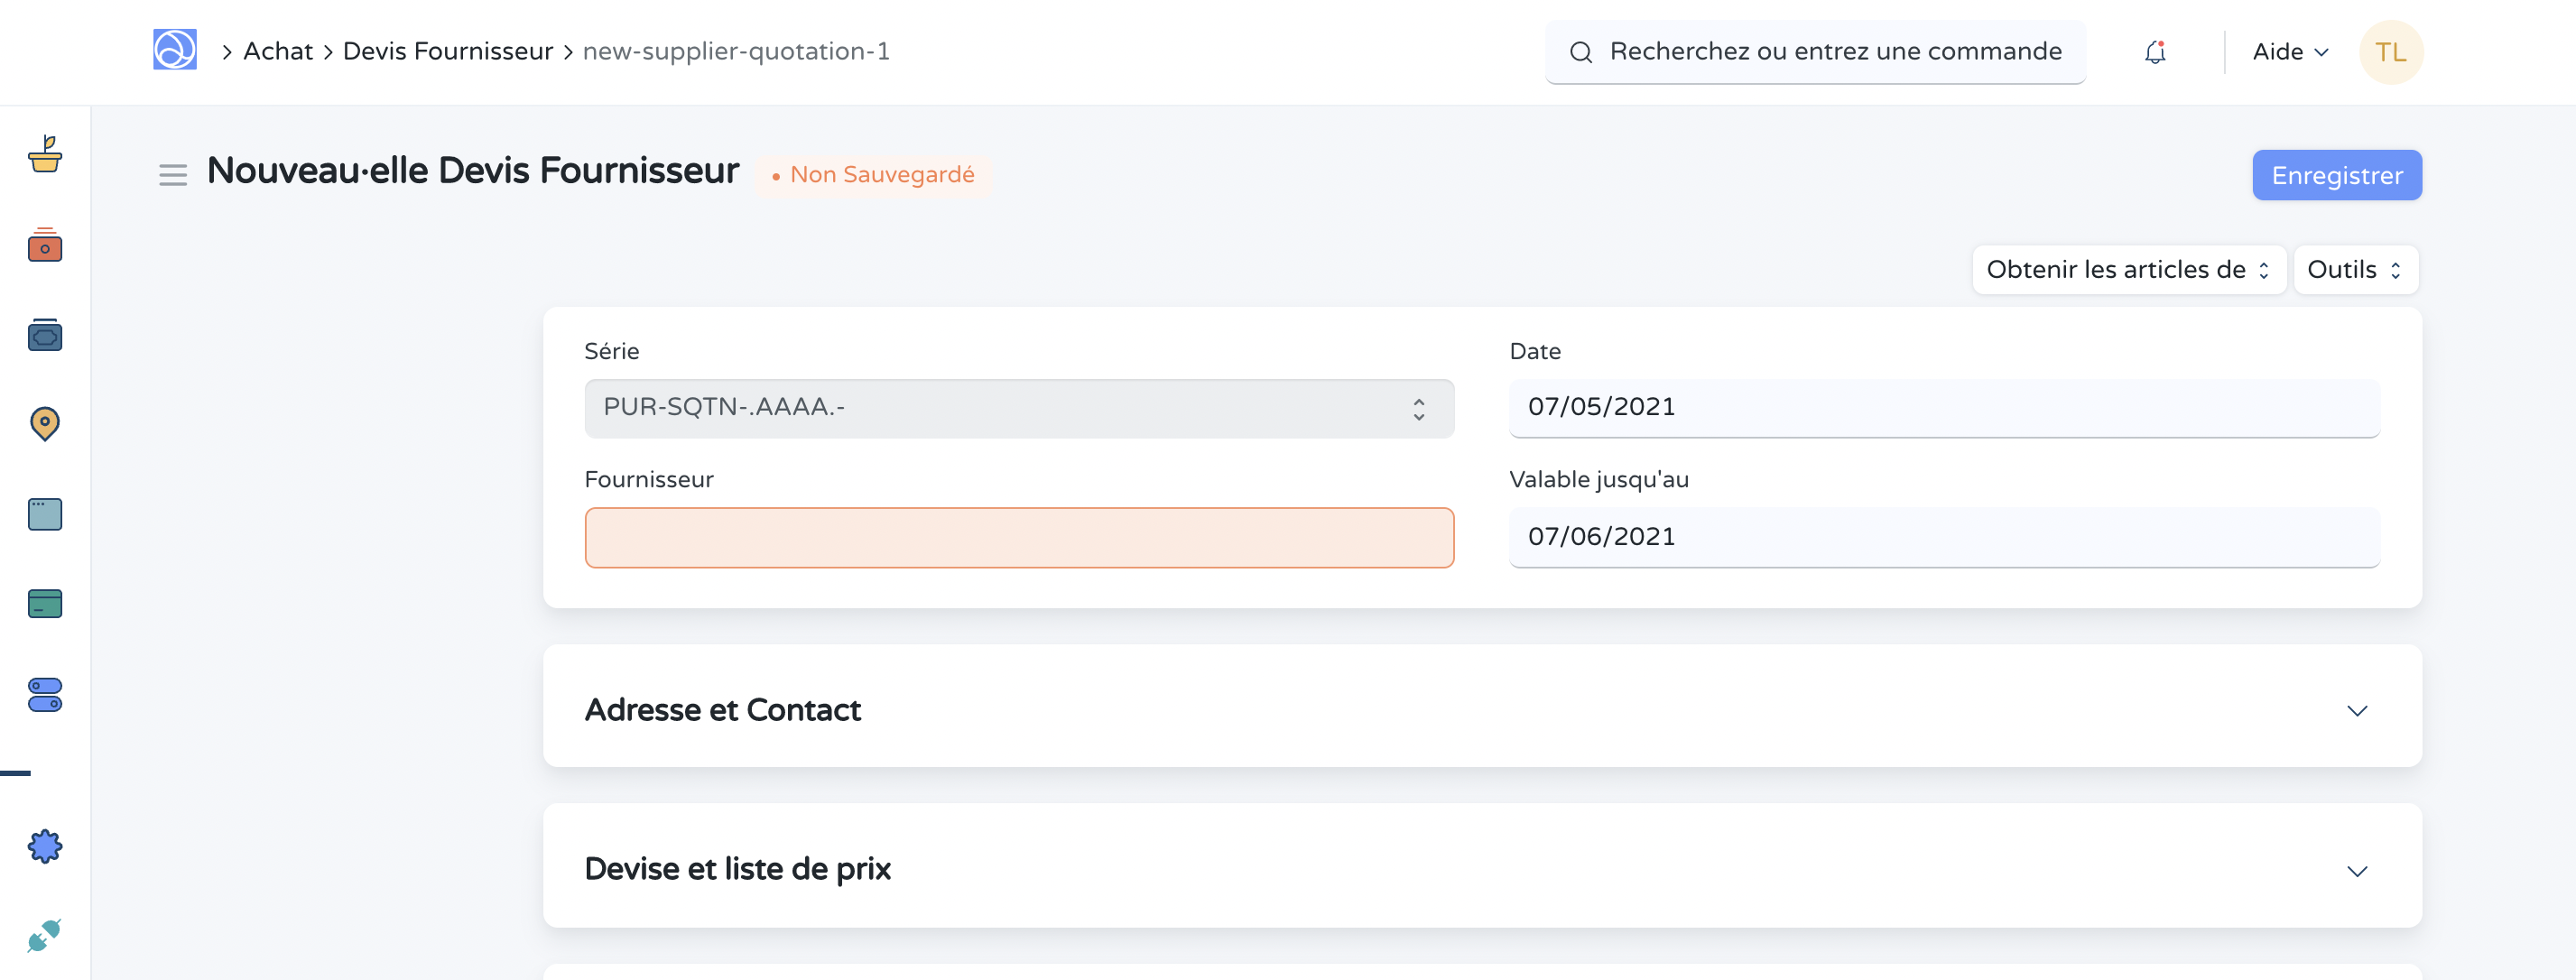2576x980 pixels.
Task: Open the "Obtenir les articles de" dropdown
Action: 2128,270
